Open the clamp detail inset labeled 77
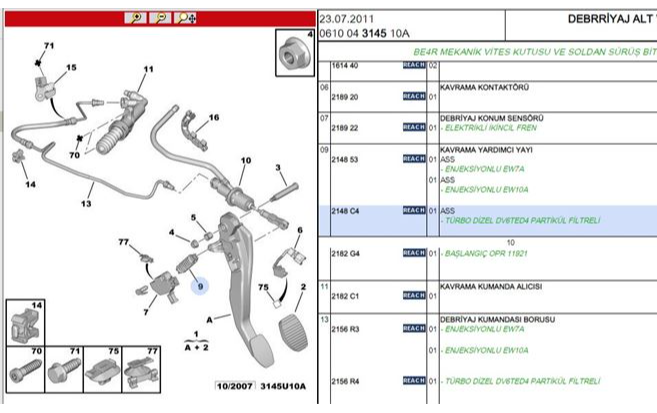Image resolution: width=657 pixels, height=413 pixels. coord(141,369)
